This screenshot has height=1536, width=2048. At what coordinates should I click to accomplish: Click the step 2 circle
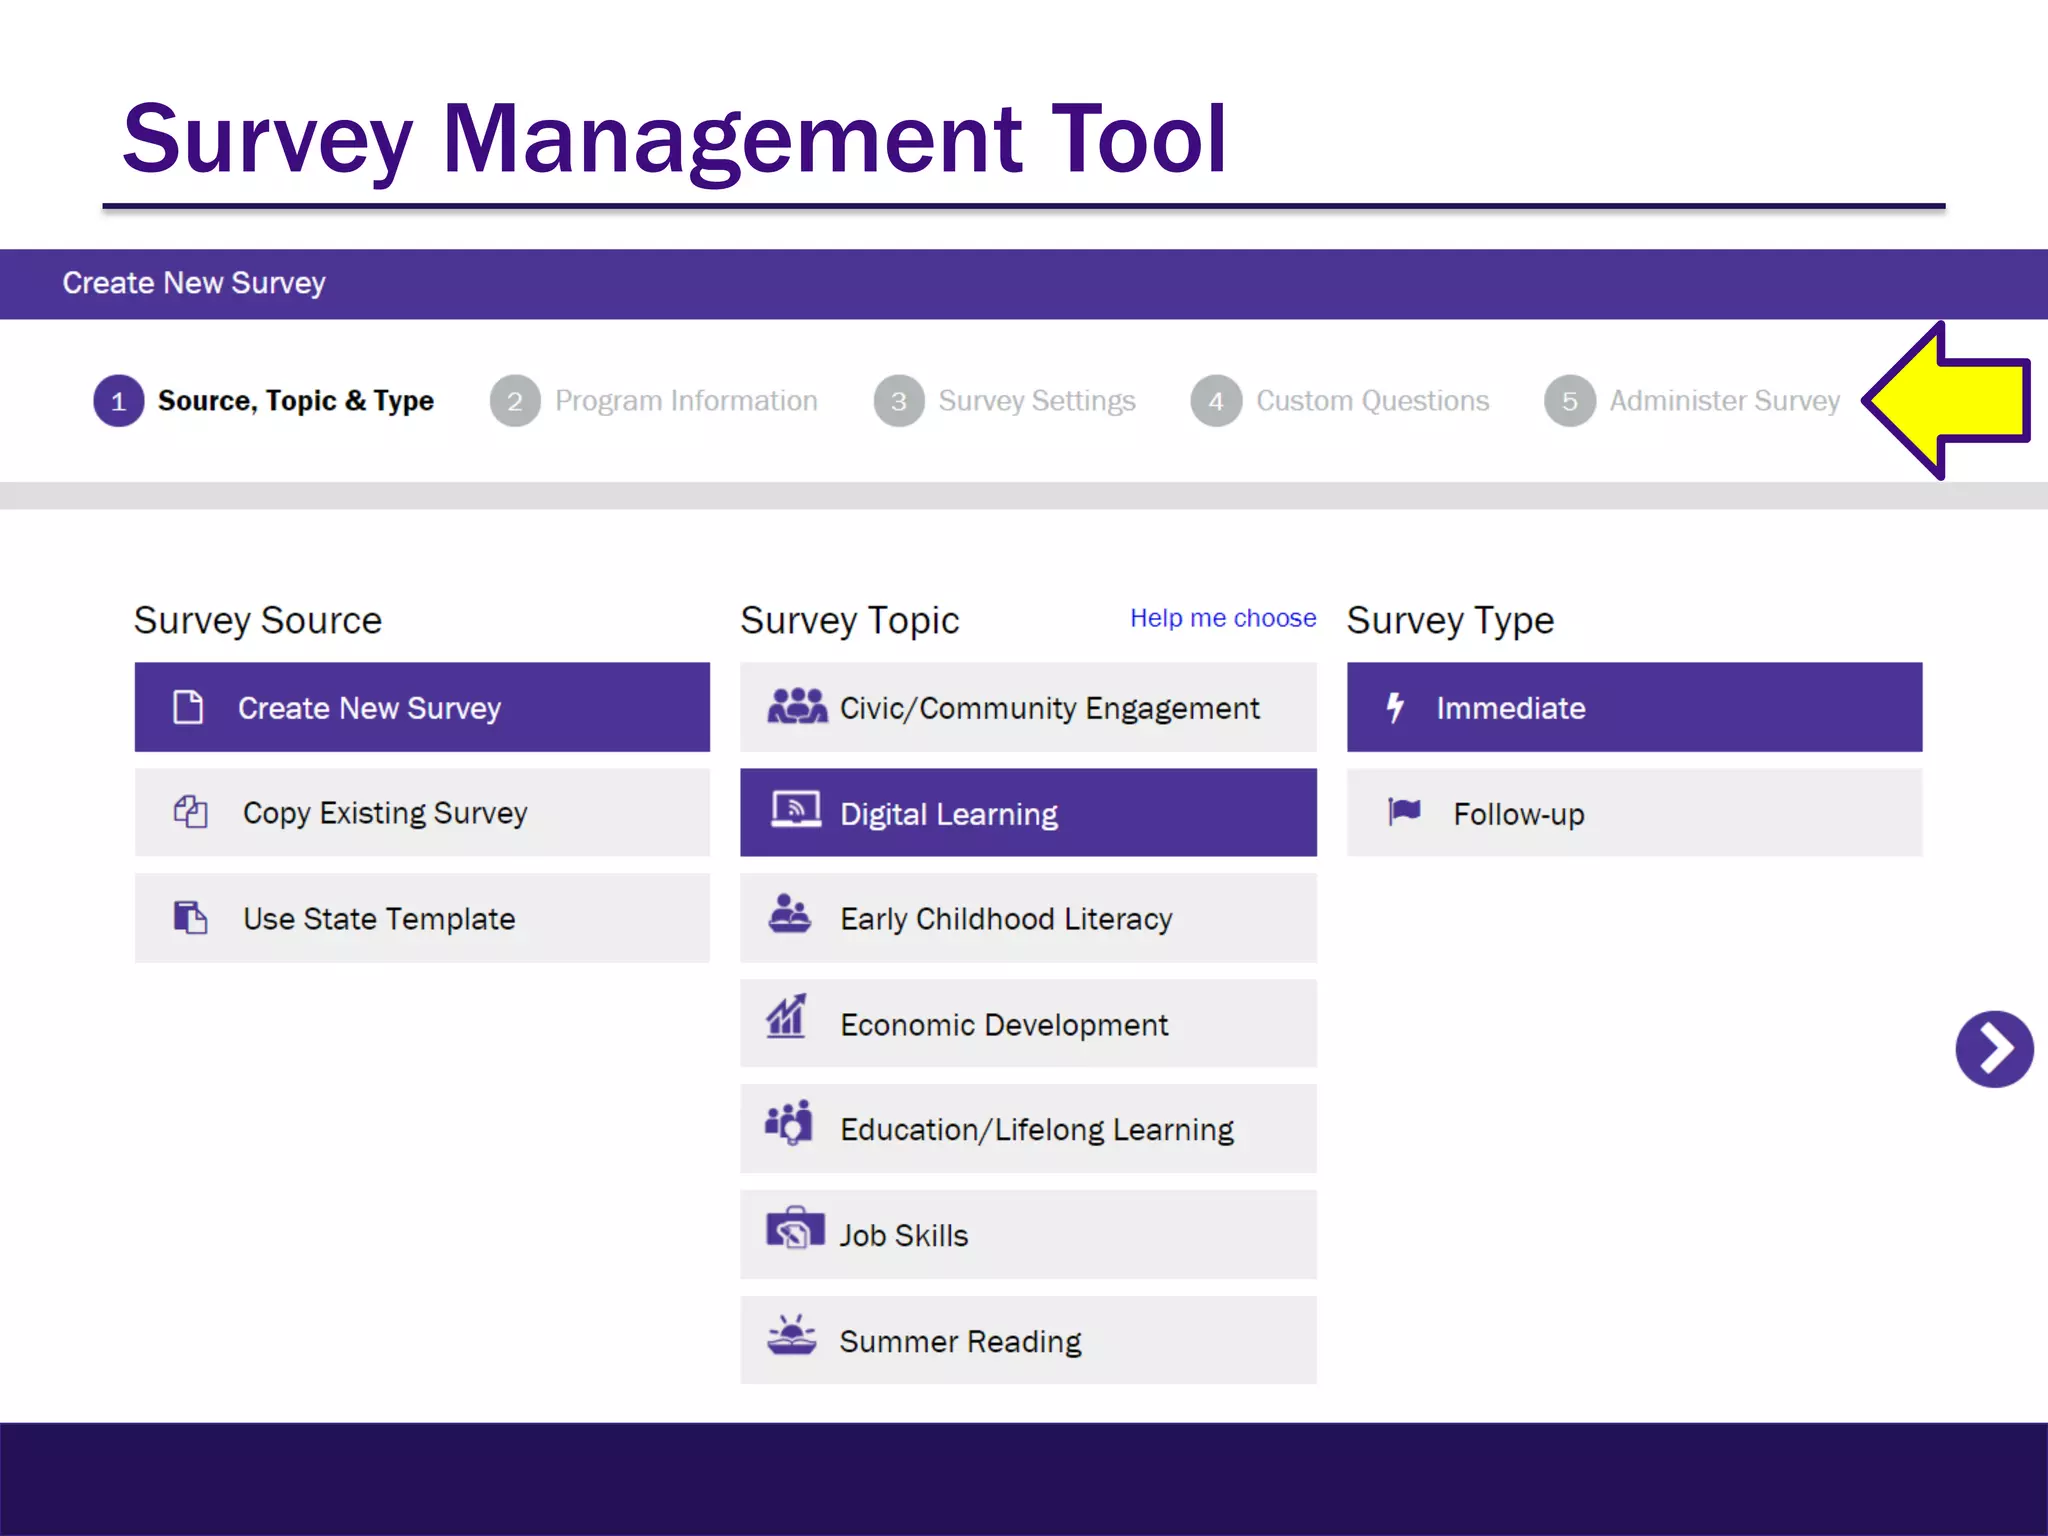(x=515, y=401)
